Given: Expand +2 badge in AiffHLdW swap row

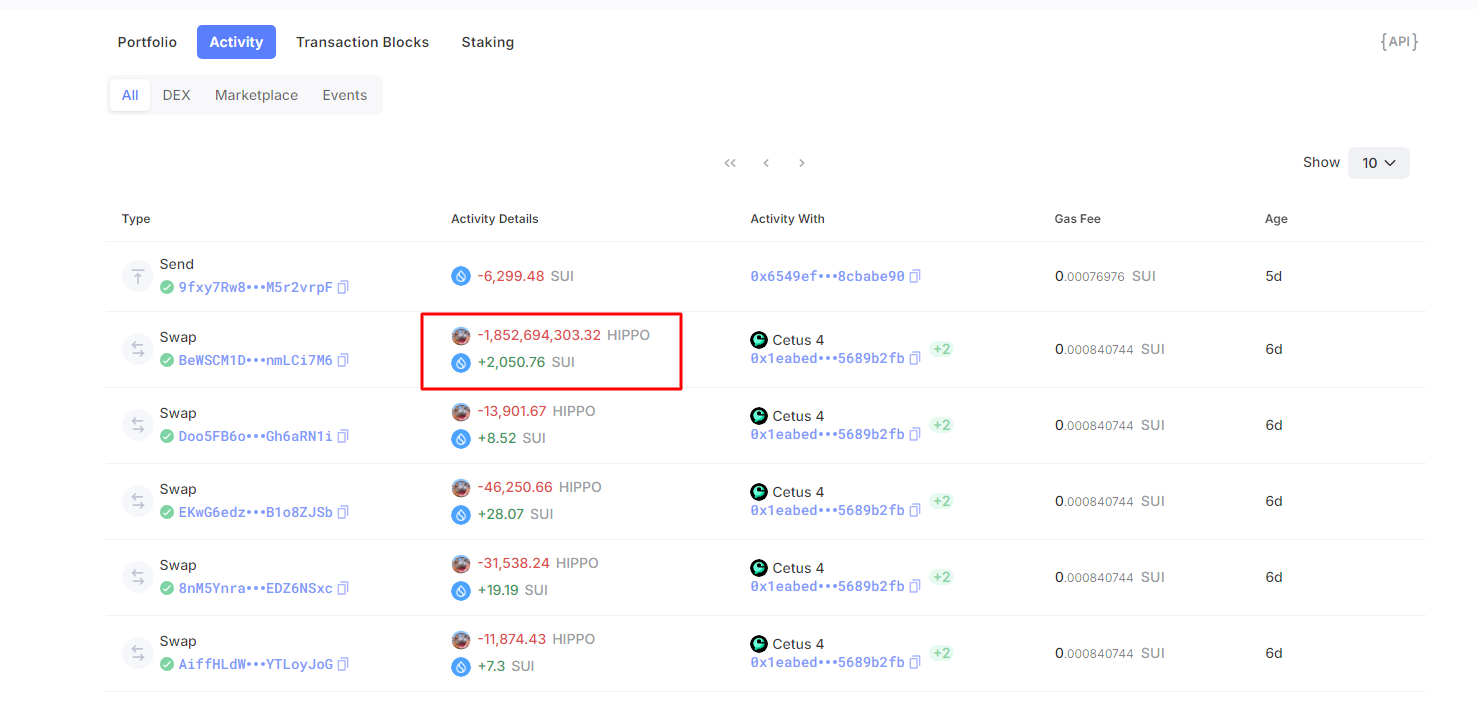Looking at the screenshot, I should (x=941, y=653).
